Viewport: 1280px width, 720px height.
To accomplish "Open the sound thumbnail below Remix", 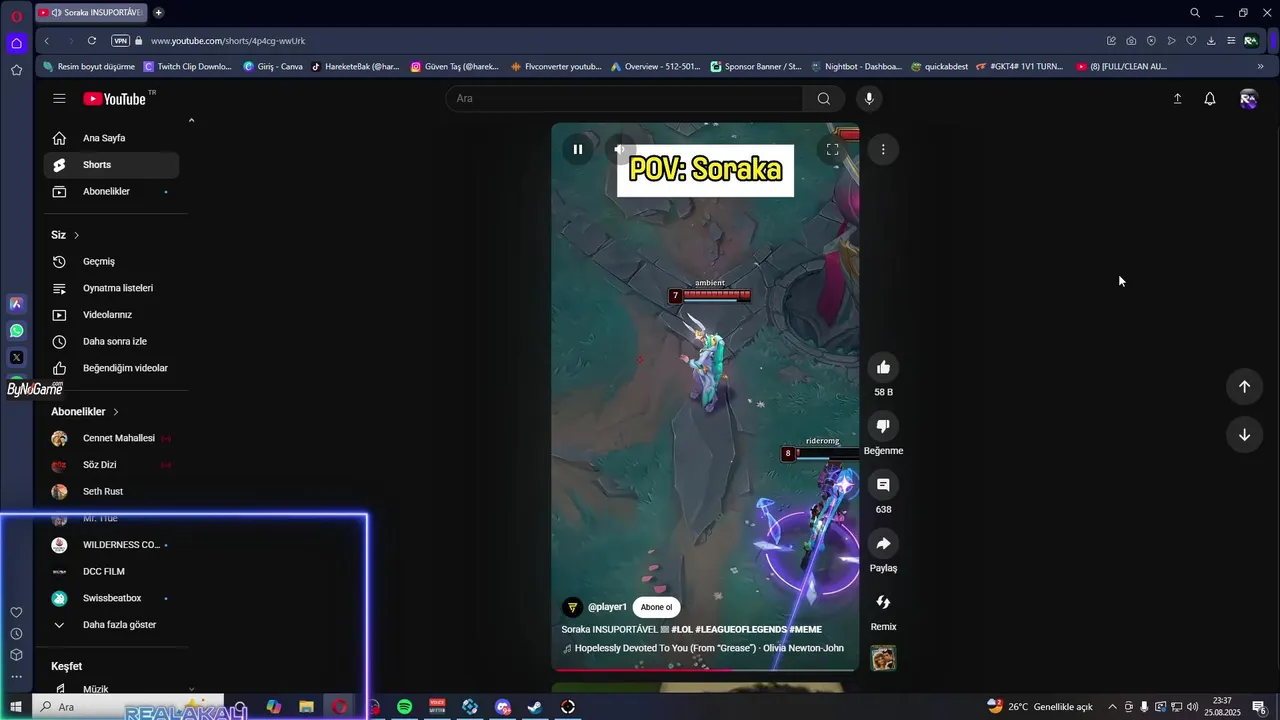I will [883, 658].
